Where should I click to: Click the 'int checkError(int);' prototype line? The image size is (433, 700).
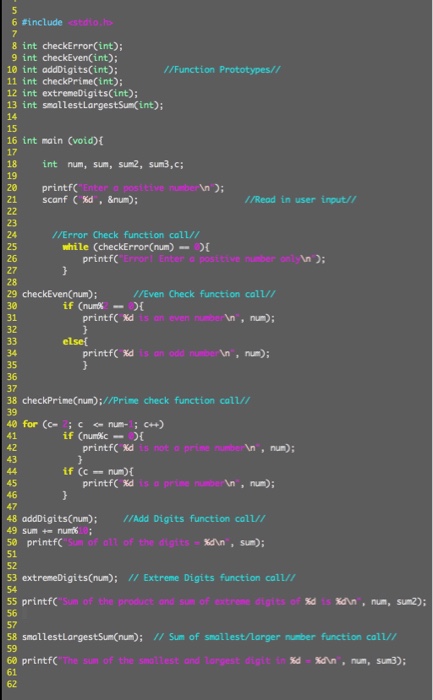[x=72, y=46]
